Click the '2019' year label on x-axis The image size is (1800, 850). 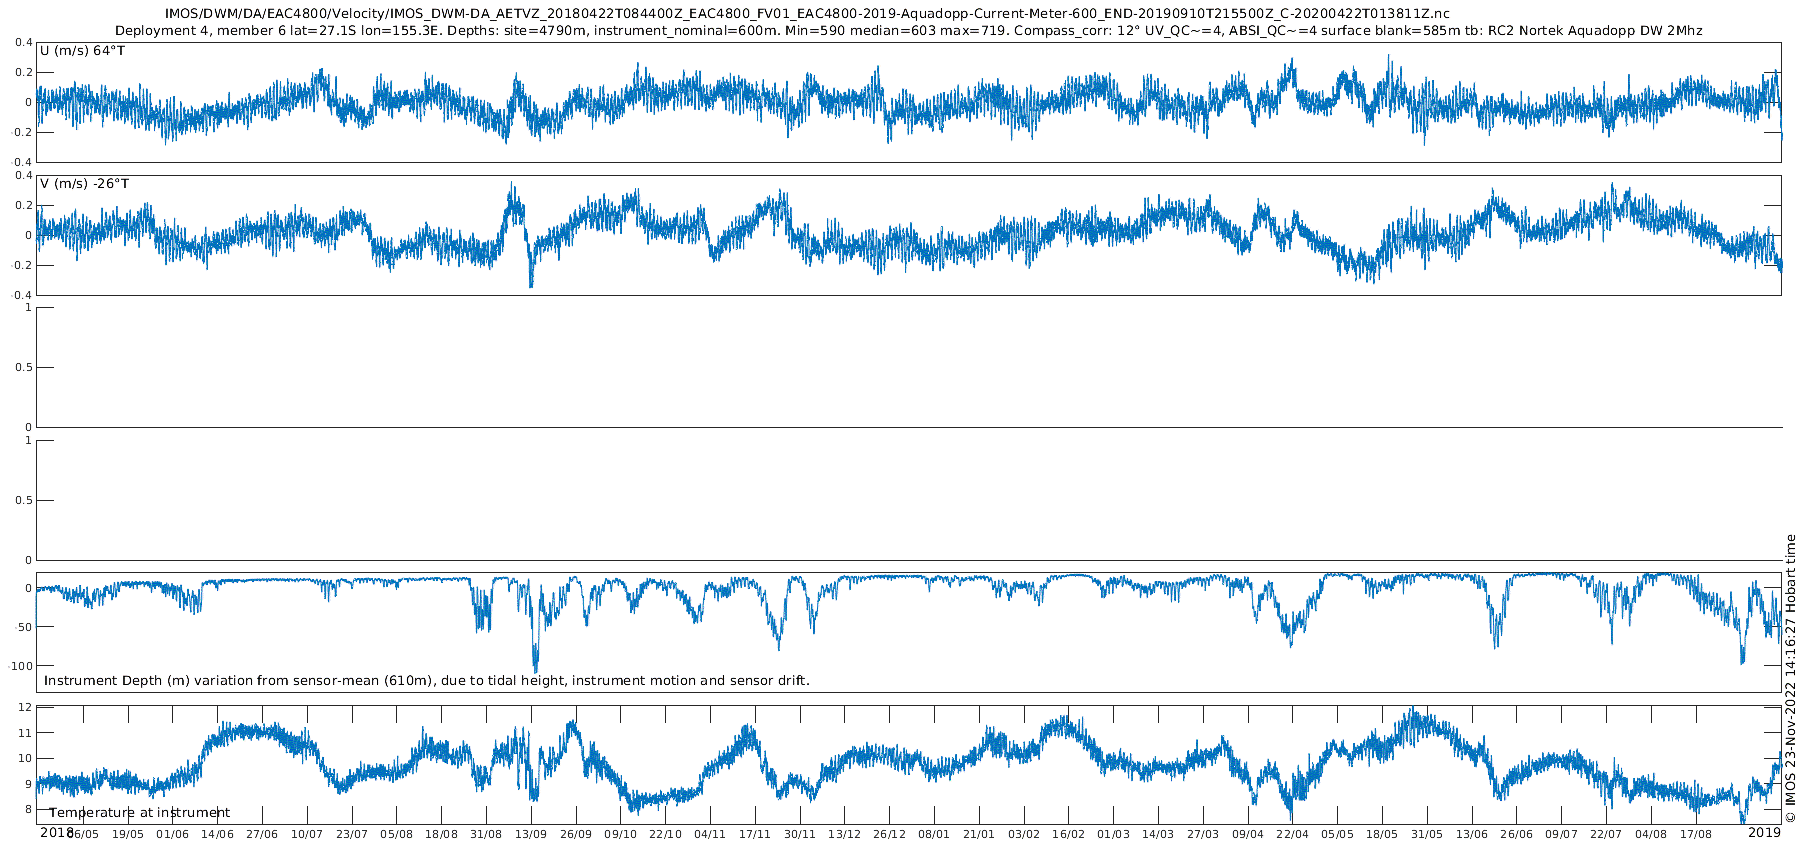pyautogui.click(x=1764, y=832)
